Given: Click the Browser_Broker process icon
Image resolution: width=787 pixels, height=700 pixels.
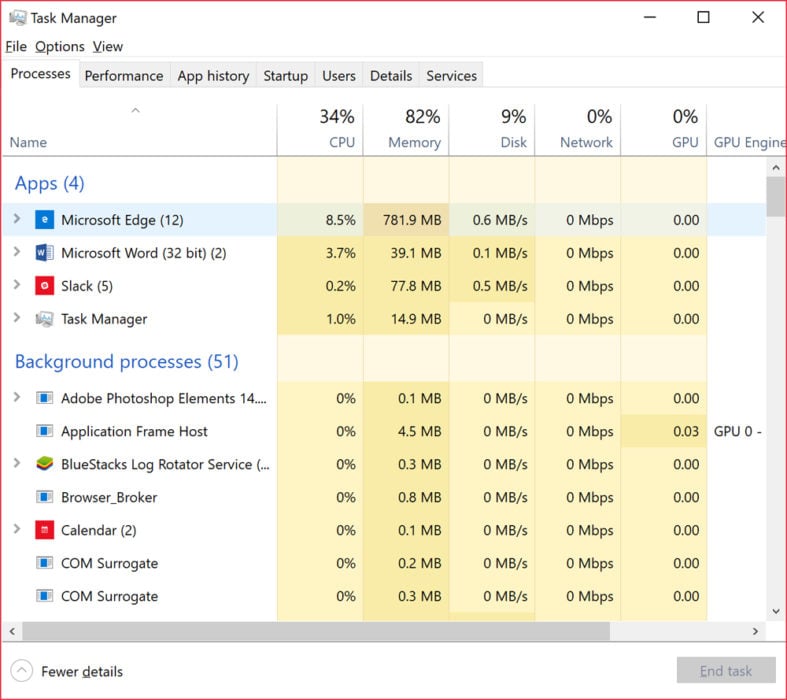Looking at the screenshot, I should (44, 497).
